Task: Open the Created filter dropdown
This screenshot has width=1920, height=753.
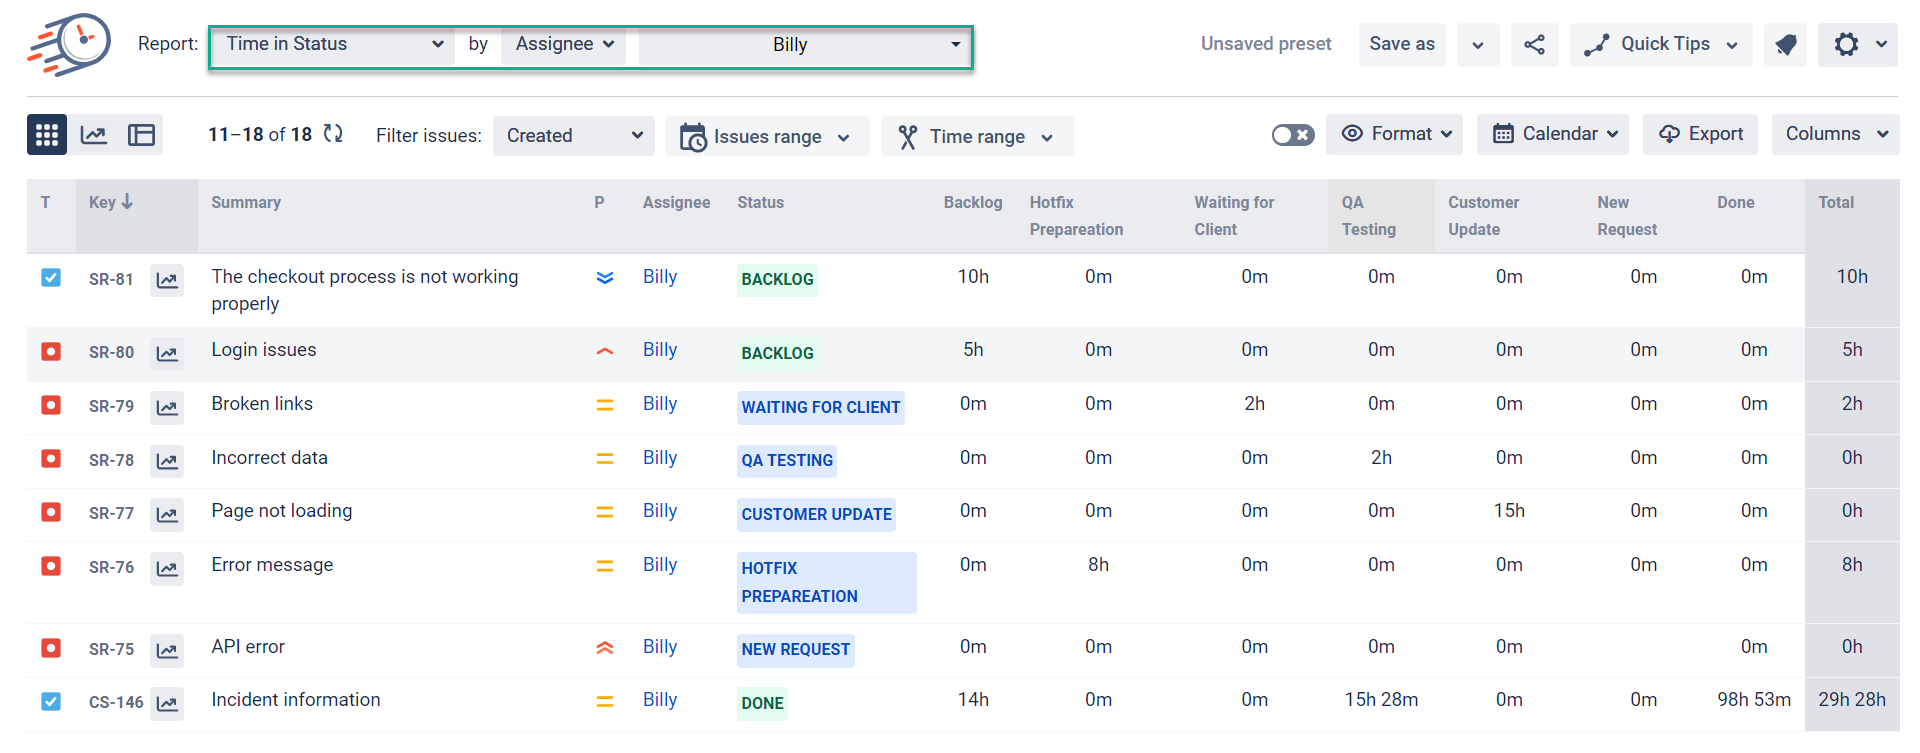Action: pyautogui.click(x=573, y=136)
